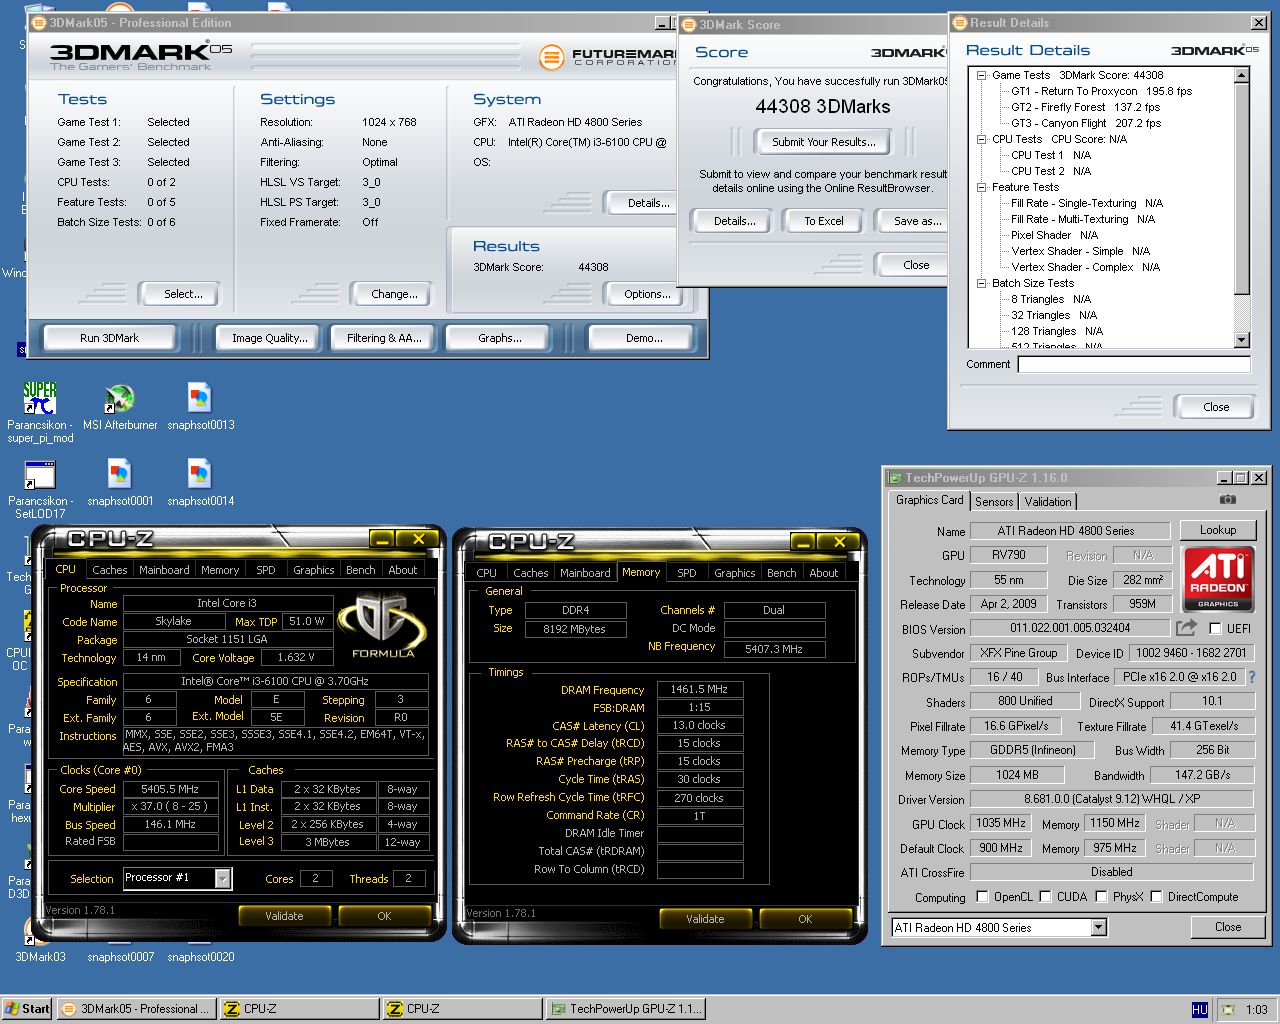Toggle the OpenCL computing checkbox
This screenshot has height=1024, width=1280.
point(982,897)
